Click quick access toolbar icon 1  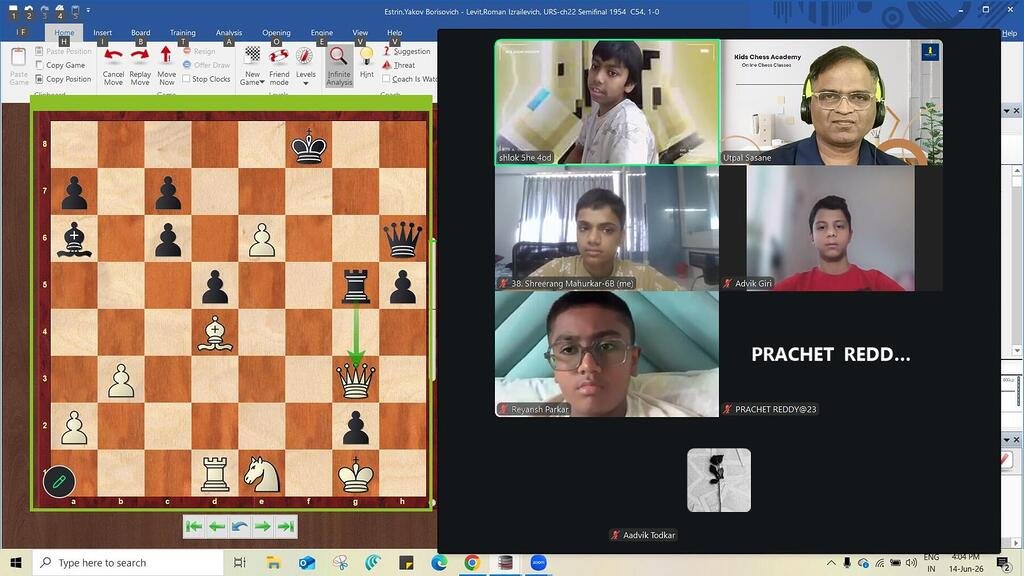pos(12,11)
